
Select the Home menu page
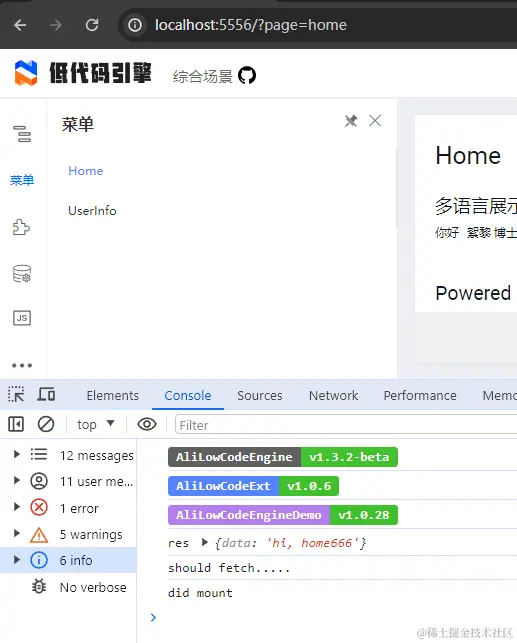coord(86,171)
